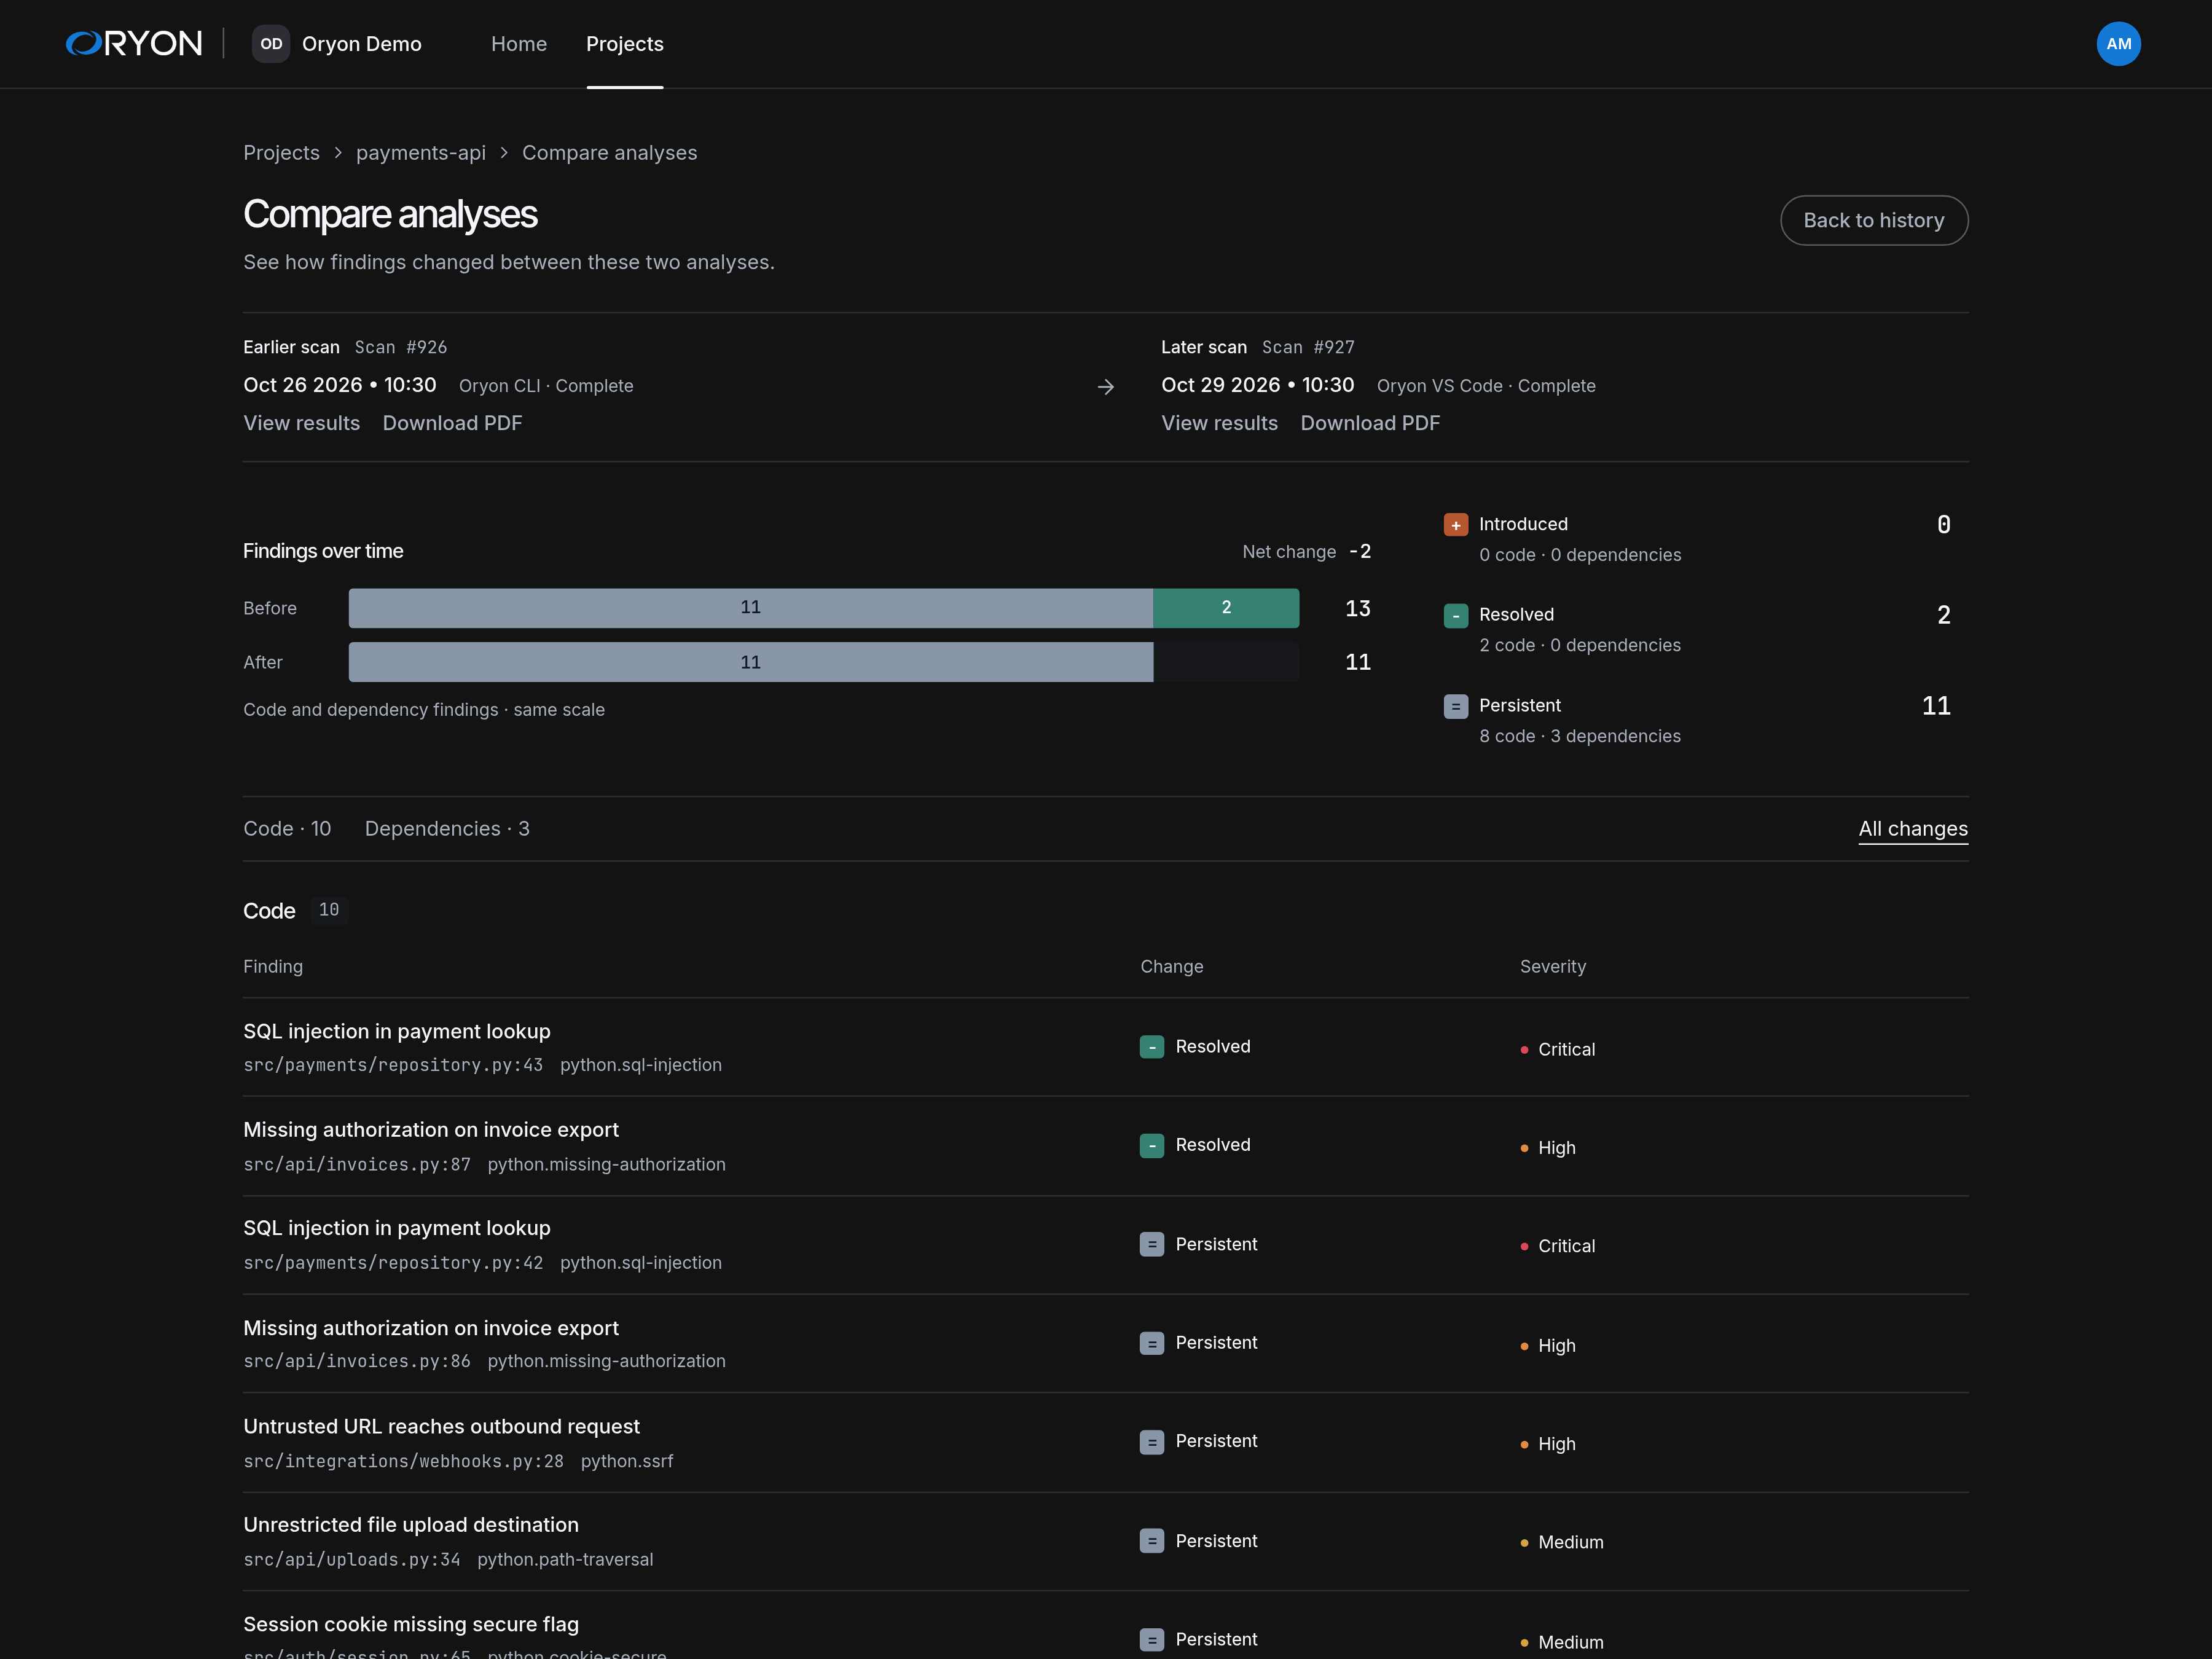This screenshot has width=2212, height=1659.
Task: Click the arrow between the two scans
Action: tap(1106, 387)
